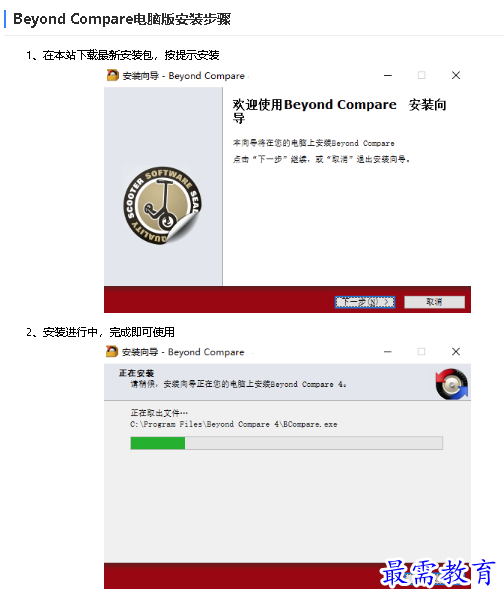Image resolution: width=504 pixels, height=604 pixels.
Task: Minimize the installing-progress wizard window
Action: pos(388,352)
